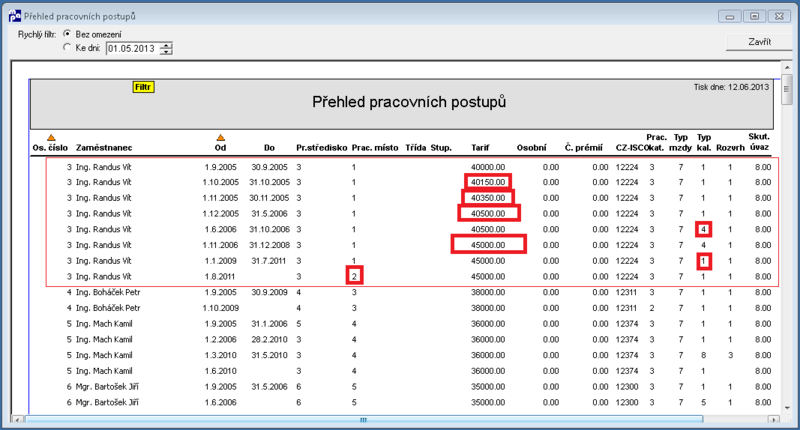Click end date 30.9.2009

(269, 292)
